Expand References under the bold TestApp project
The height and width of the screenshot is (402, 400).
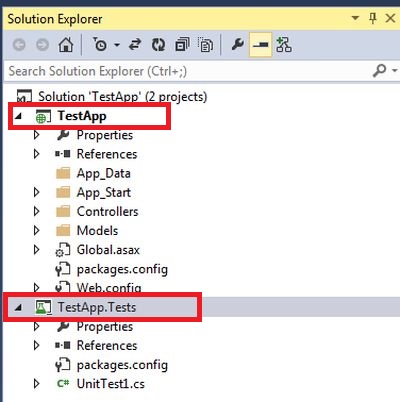click(x=37, y=154)
